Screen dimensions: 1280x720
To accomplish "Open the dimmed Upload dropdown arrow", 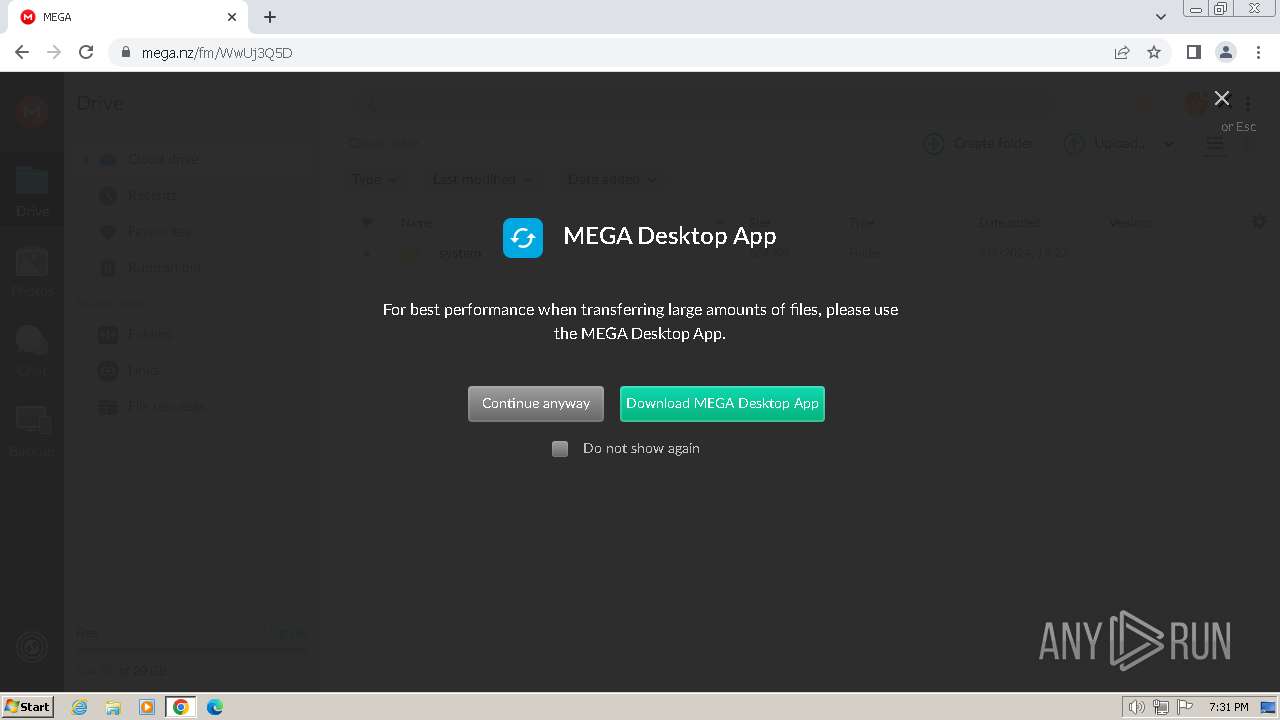I will point(1168,144).
